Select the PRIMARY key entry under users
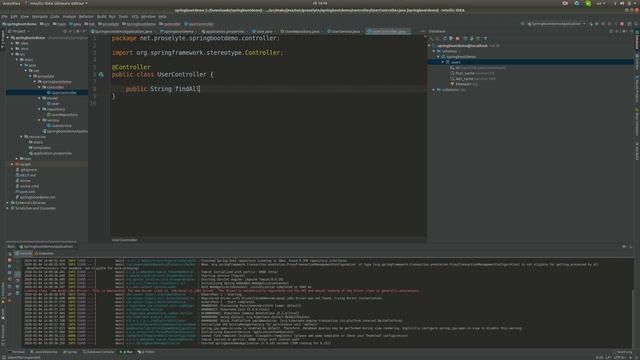The width and height of the screenshot is (640, 360). pos(463,84)
